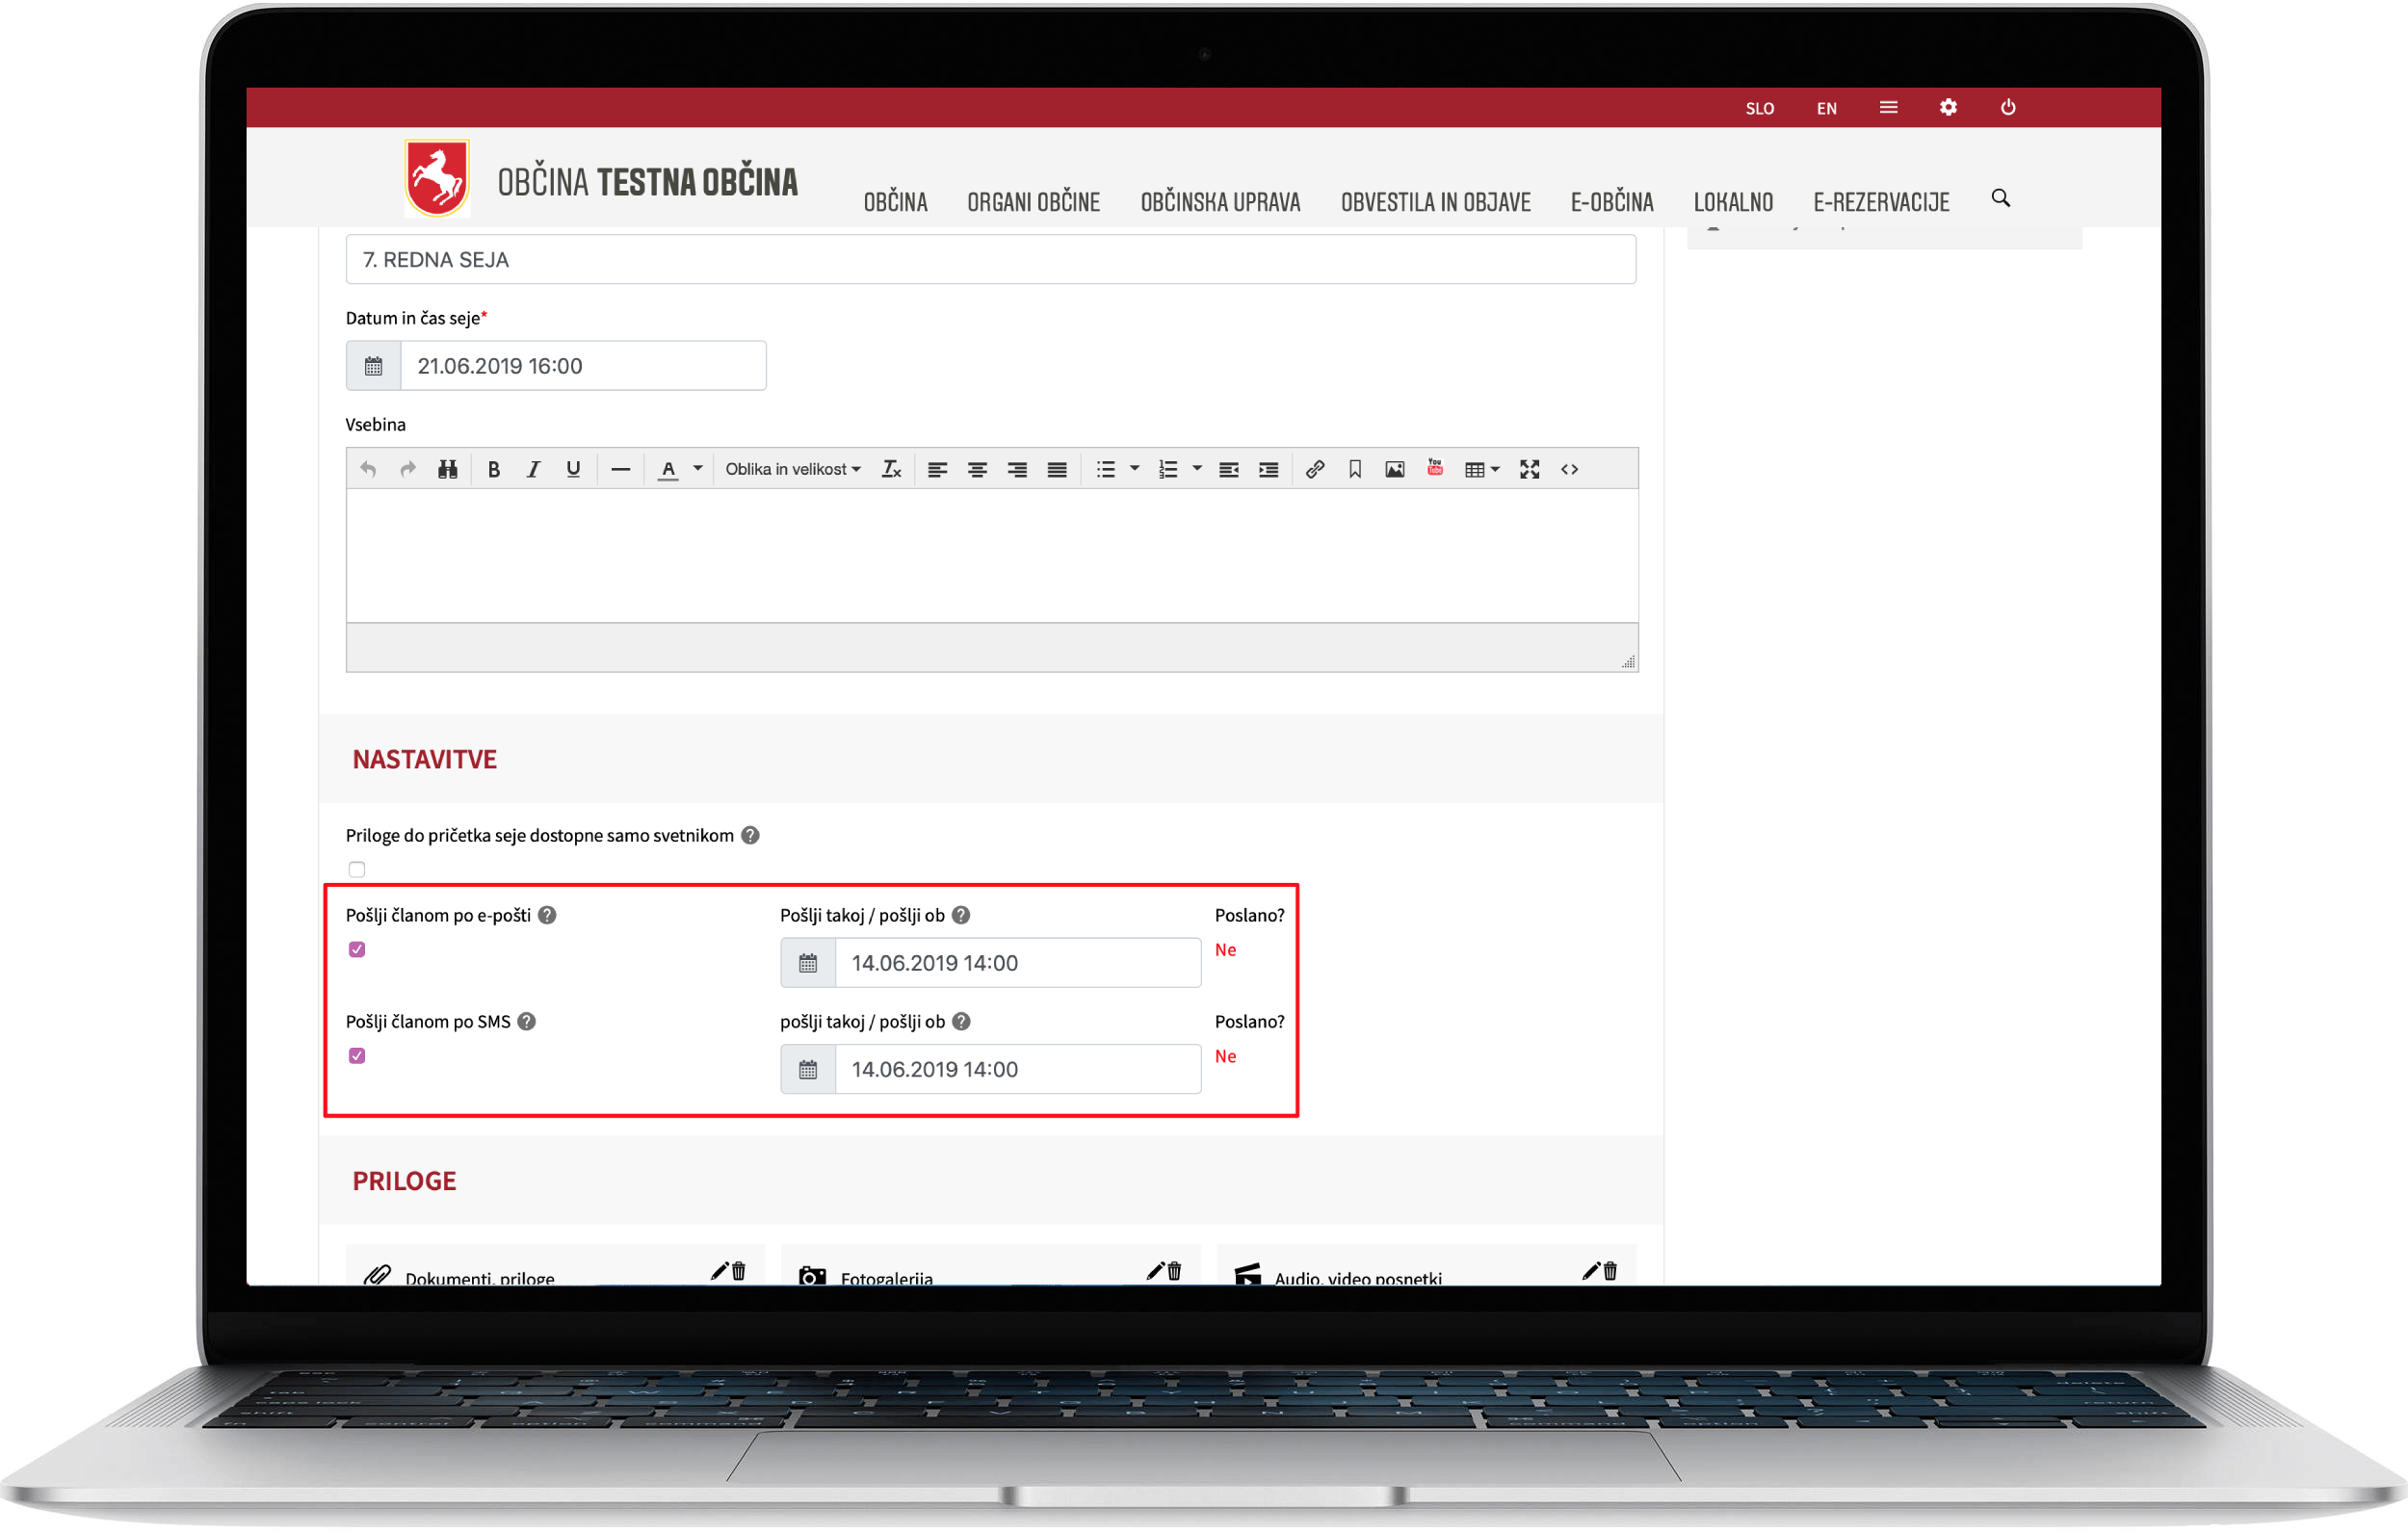The width and height of the screenshot is (2408, 1533).
Task: Toggle bold formatting in editor toolbar
Action: tap(493, 469)
